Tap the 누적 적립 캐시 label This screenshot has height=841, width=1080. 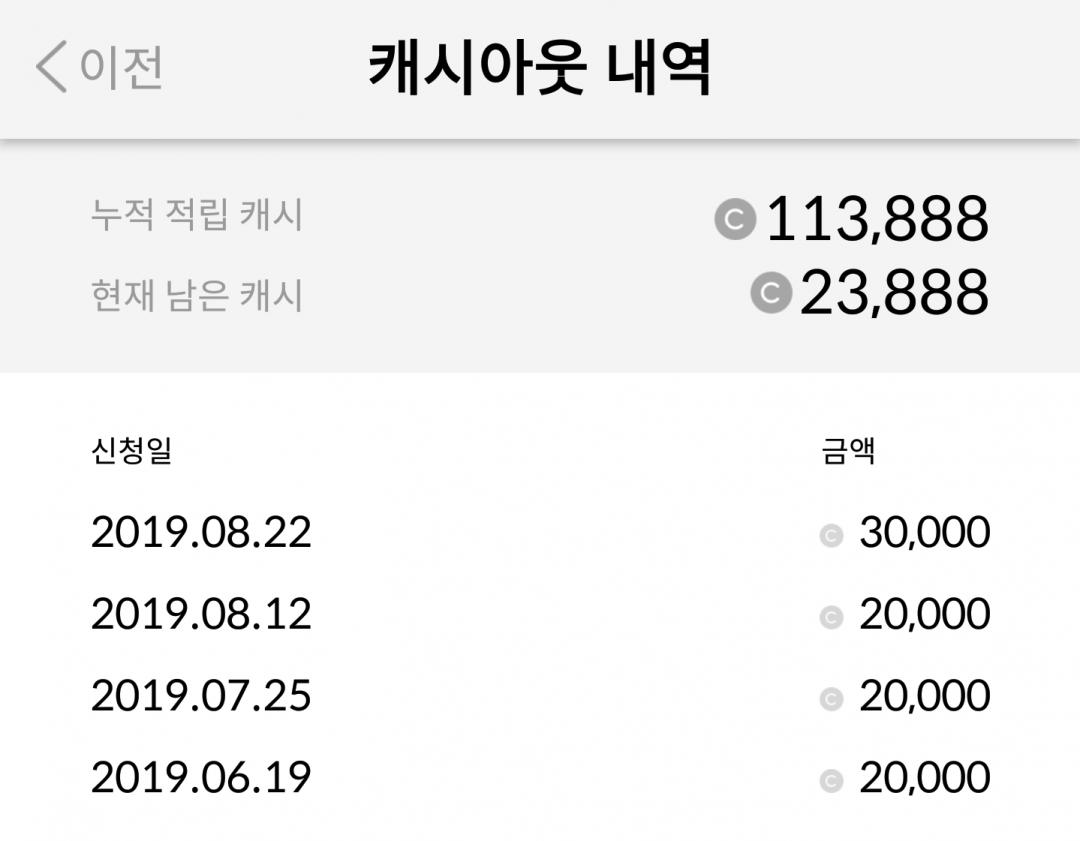196,216
